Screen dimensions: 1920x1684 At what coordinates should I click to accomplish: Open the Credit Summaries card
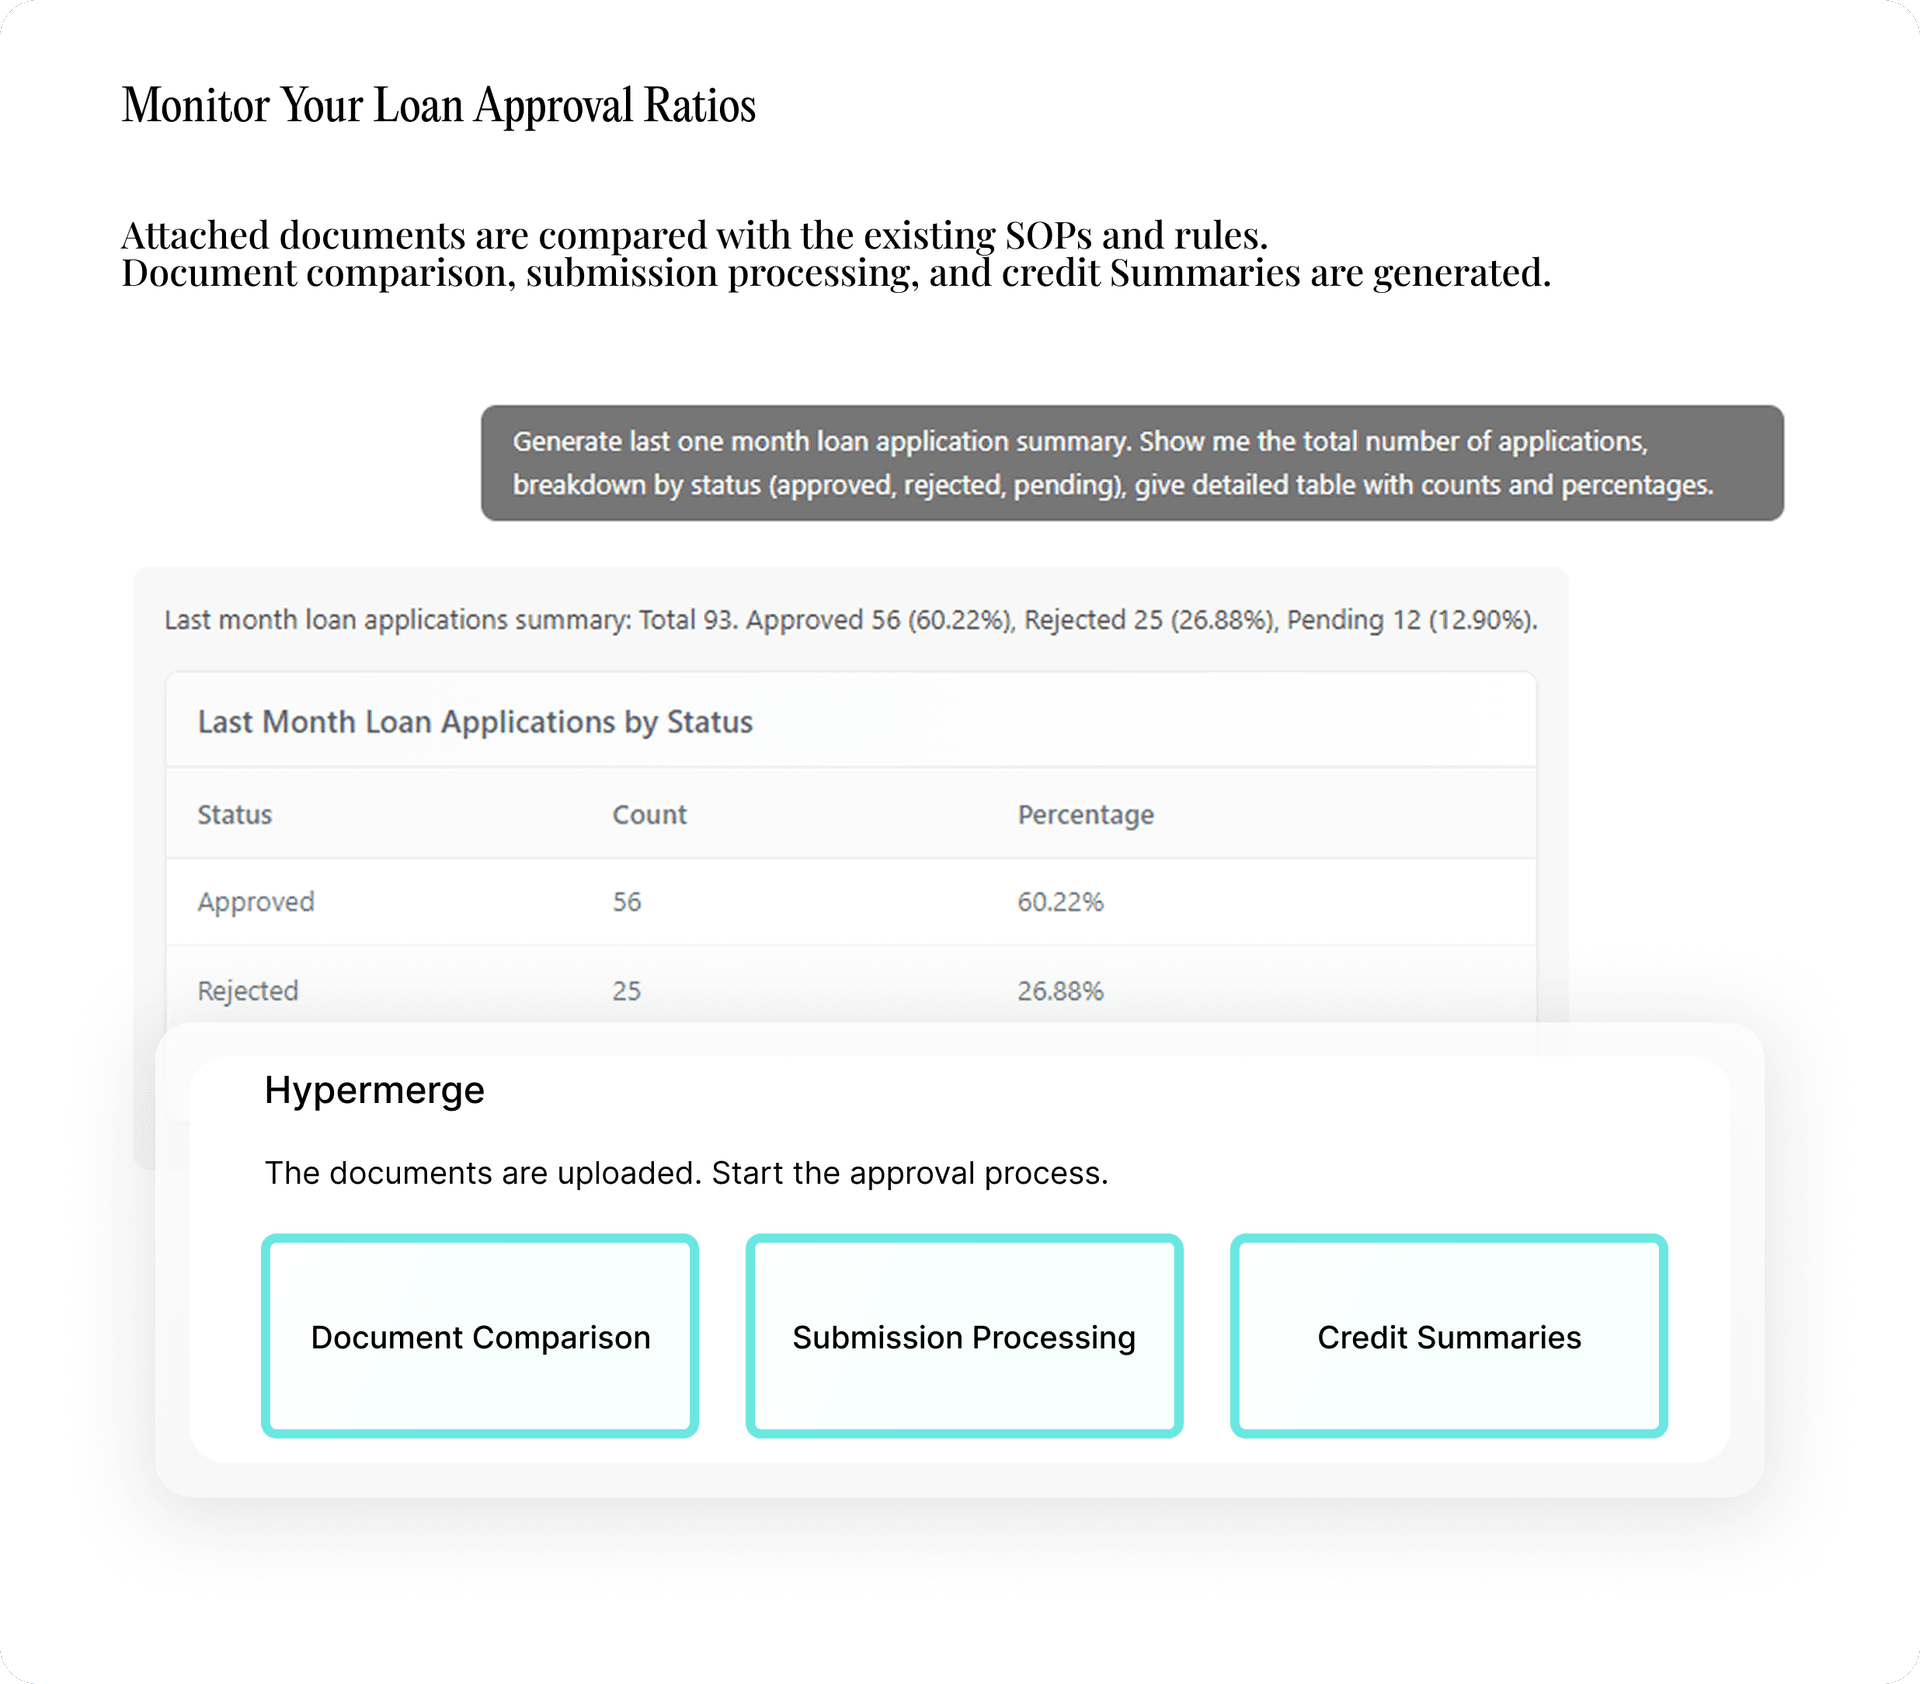point(1448,1337)
